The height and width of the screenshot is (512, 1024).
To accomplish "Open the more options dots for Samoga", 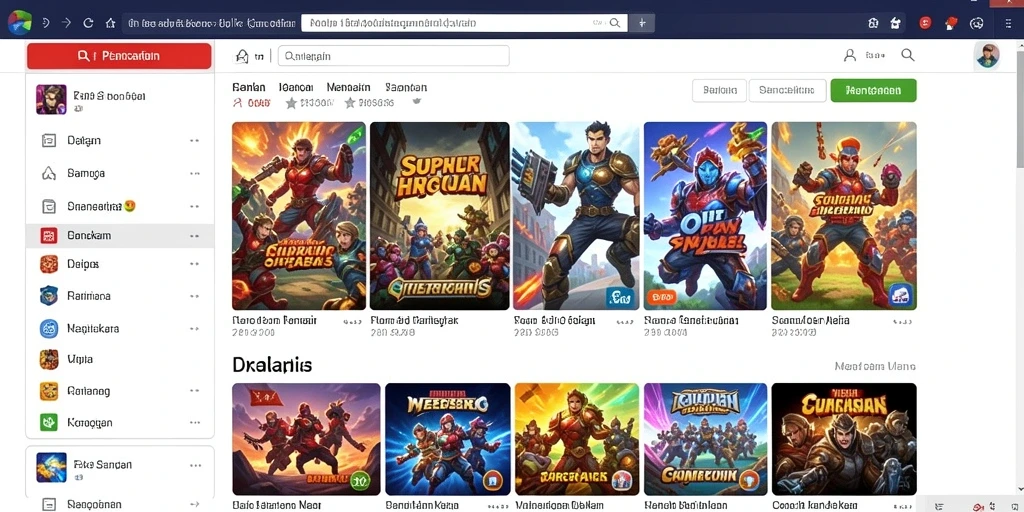I will 194,174.
